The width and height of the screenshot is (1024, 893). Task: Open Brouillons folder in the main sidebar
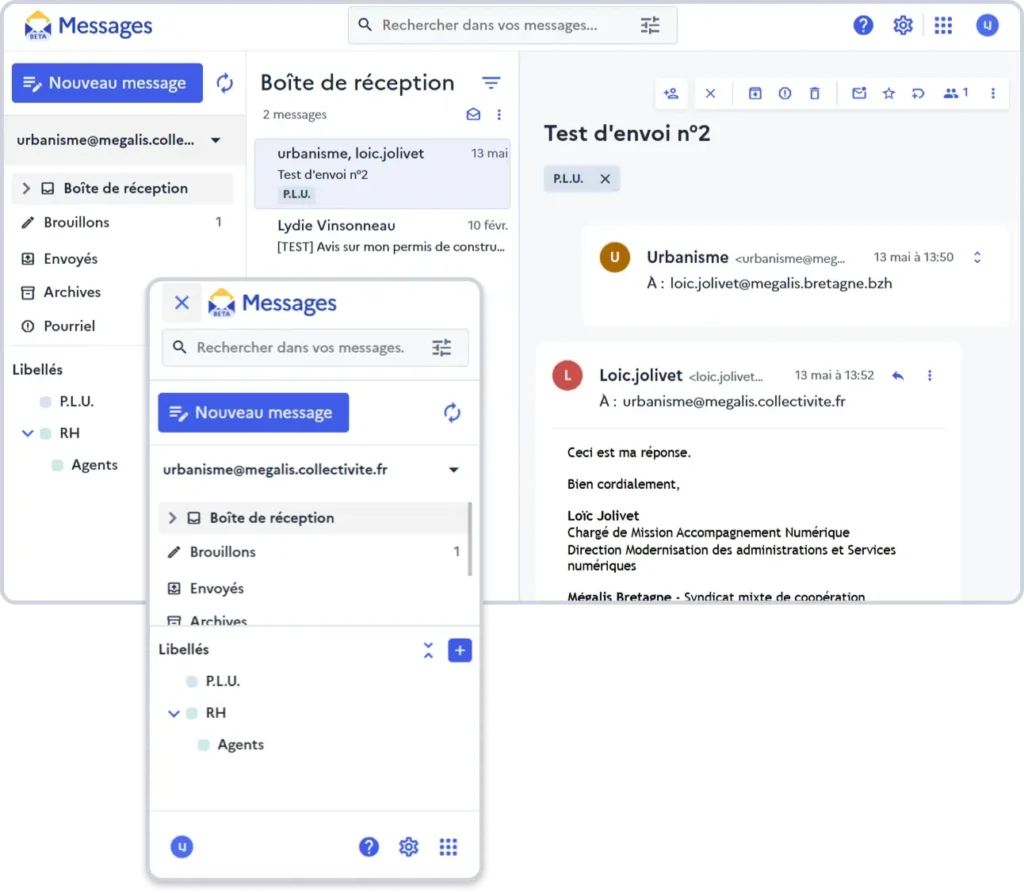tap(121, 223)
